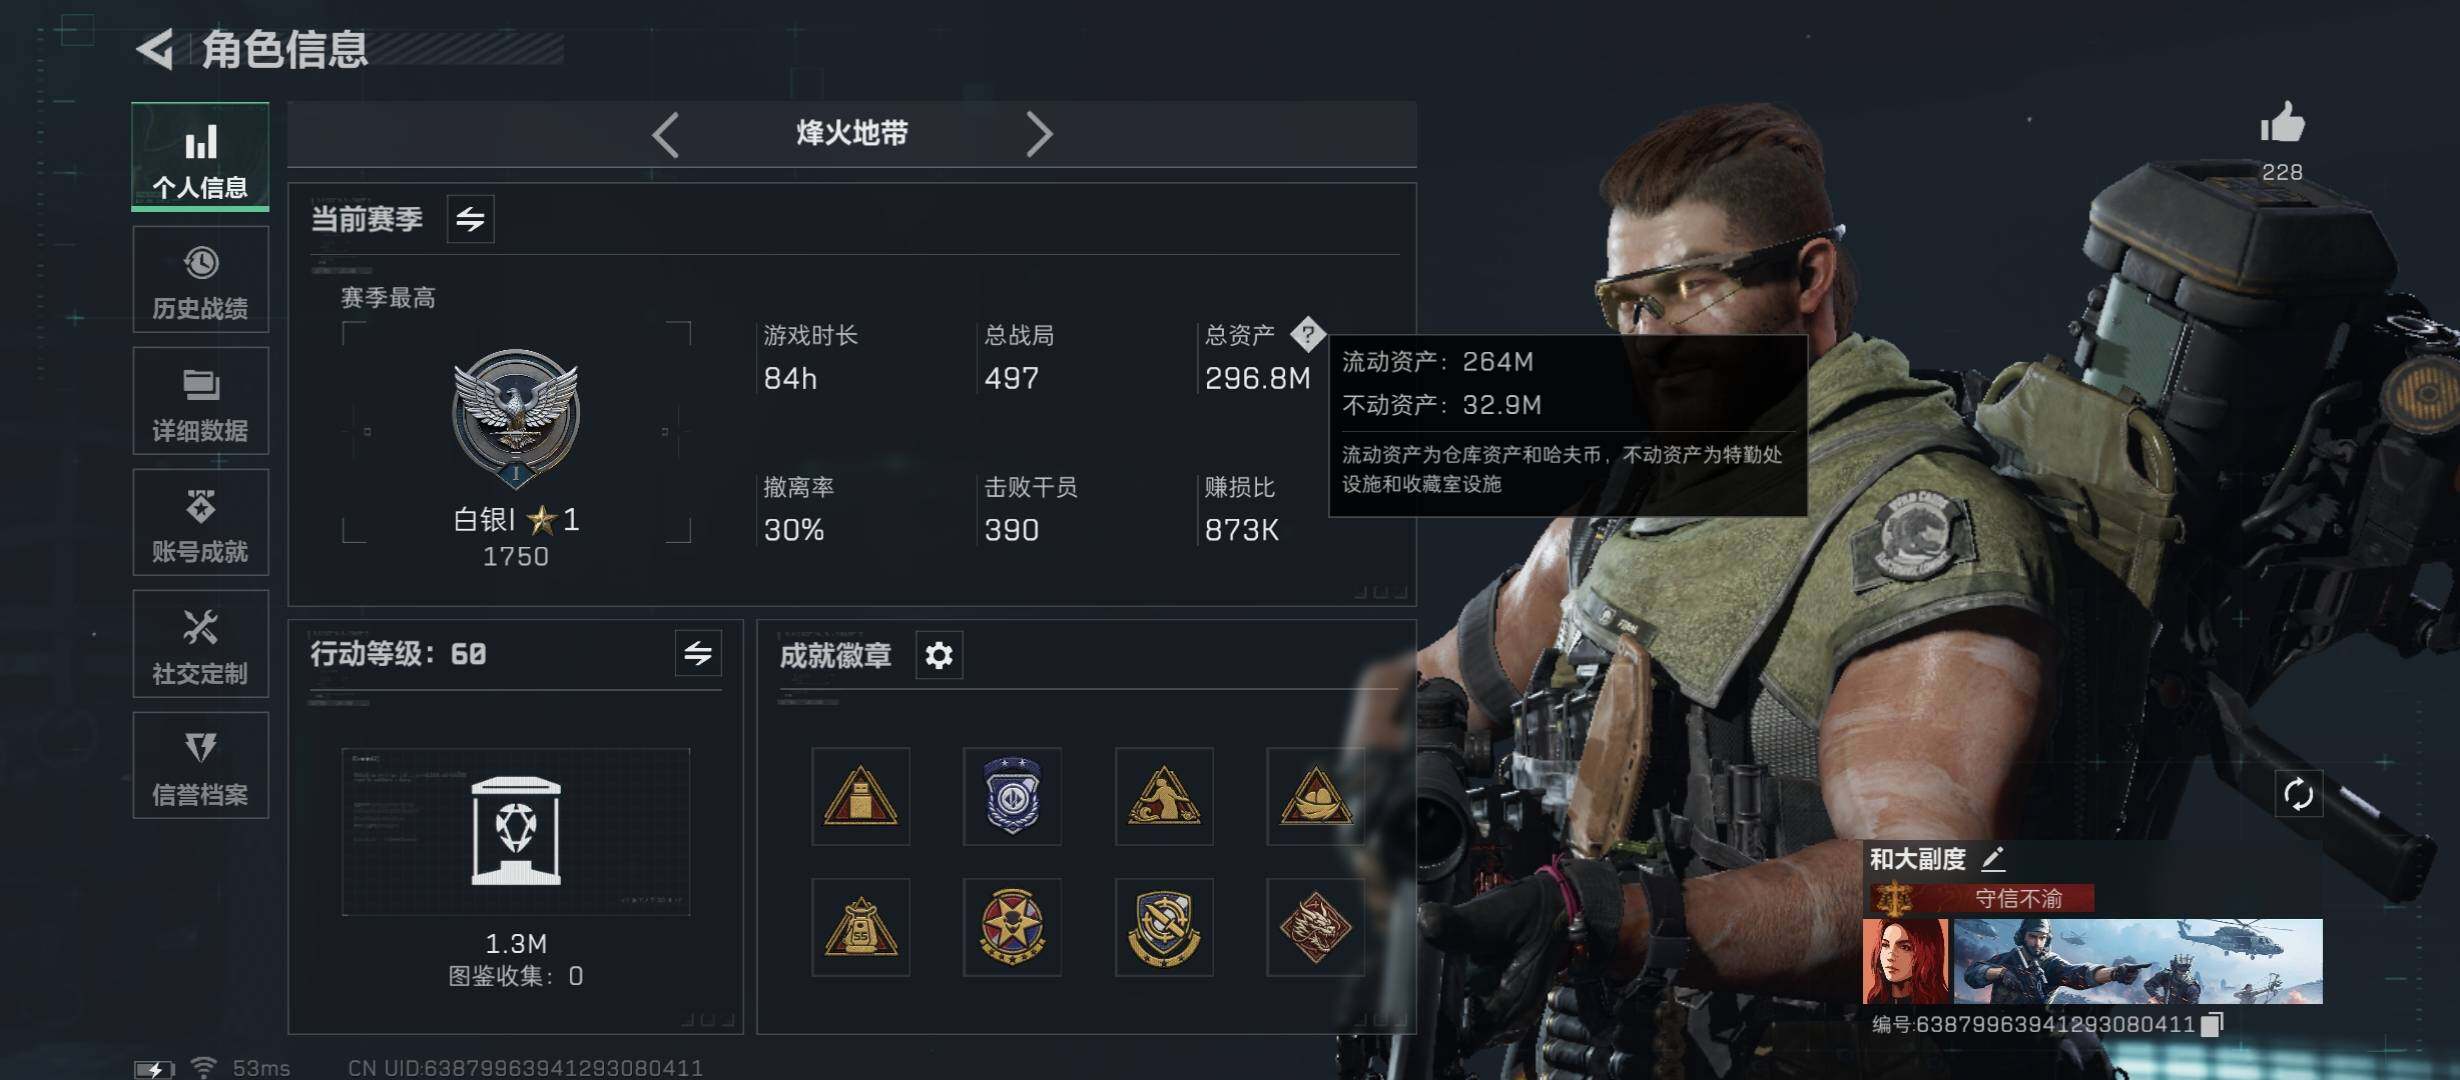The width and height of the screenshot is (2460, 1080).
Task: Toggle the 行动等级 switch button
Action: coord(698,653)
